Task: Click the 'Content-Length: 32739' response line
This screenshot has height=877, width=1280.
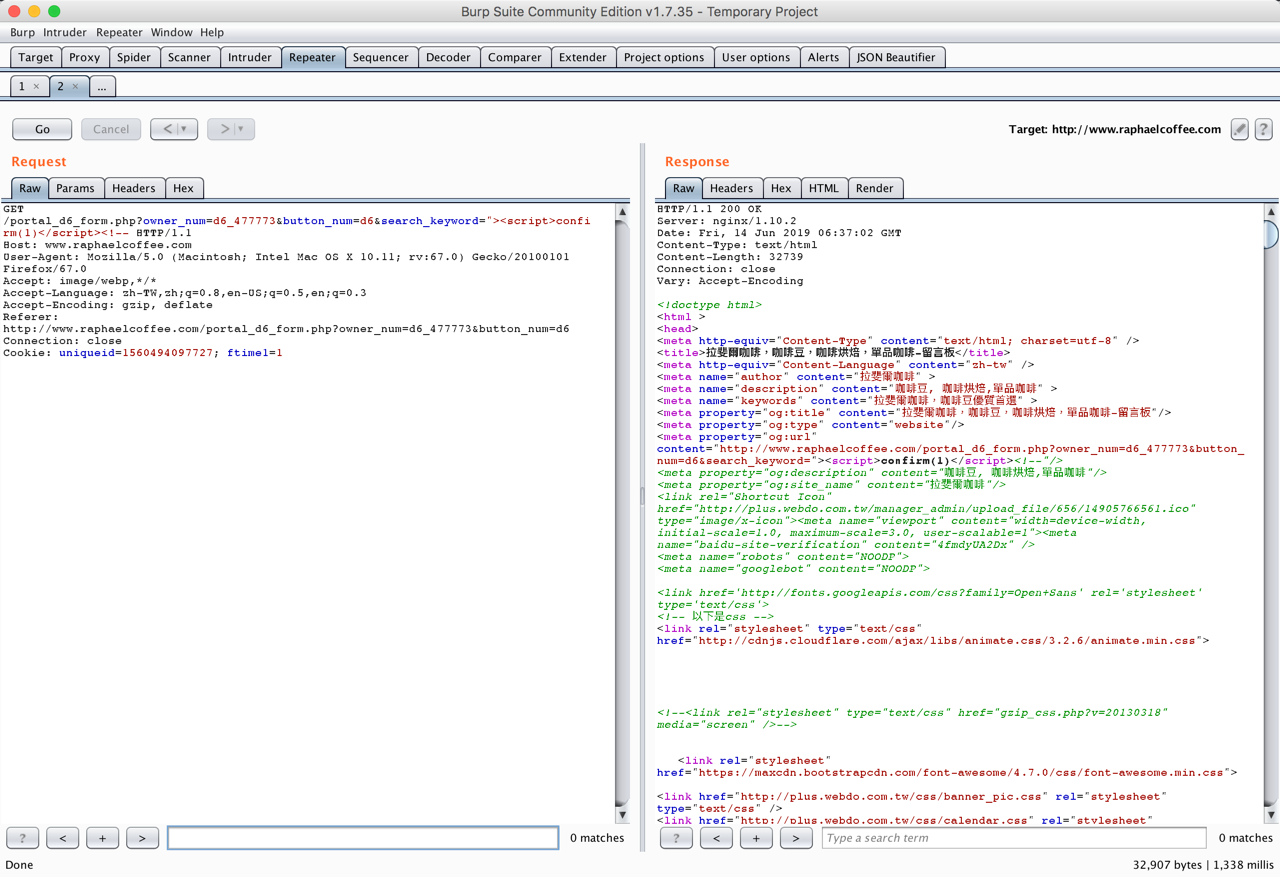Action: pyautogui.click(x=730, y=257)
